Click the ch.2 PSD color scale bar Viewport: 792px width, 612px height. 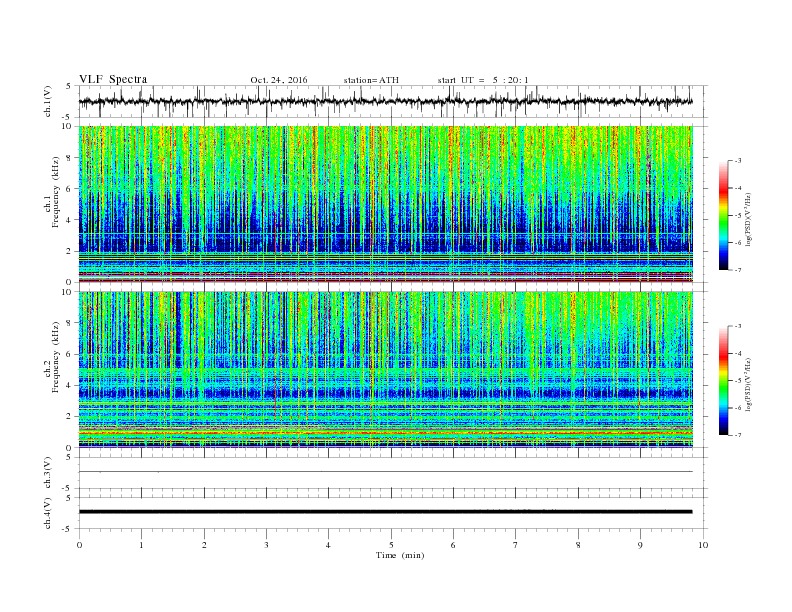[x=723, y=381]
